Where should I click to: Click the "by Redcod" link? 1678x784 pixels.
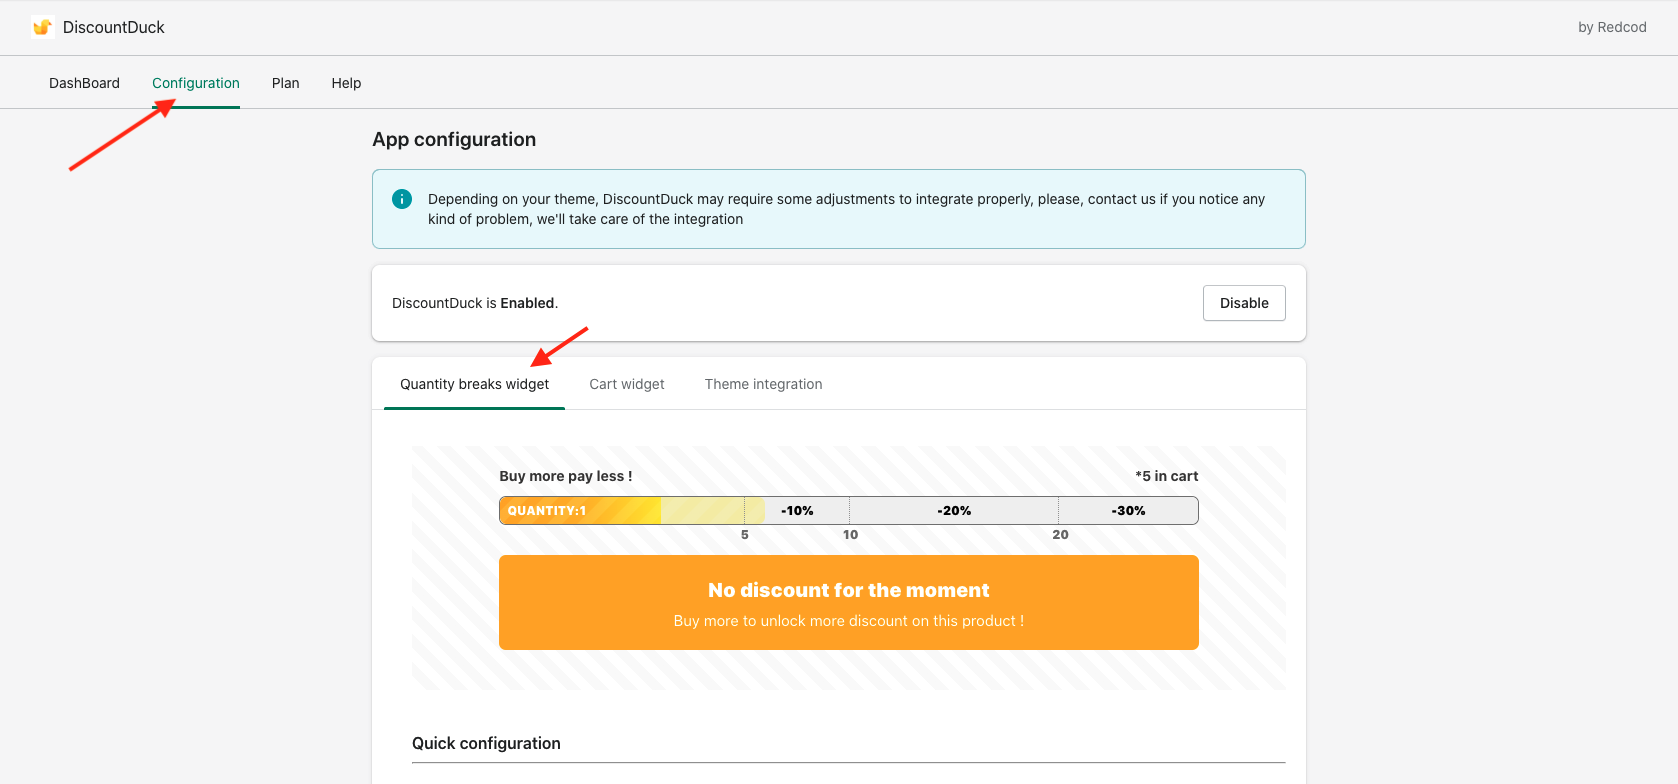click(x=1612, y=27)
